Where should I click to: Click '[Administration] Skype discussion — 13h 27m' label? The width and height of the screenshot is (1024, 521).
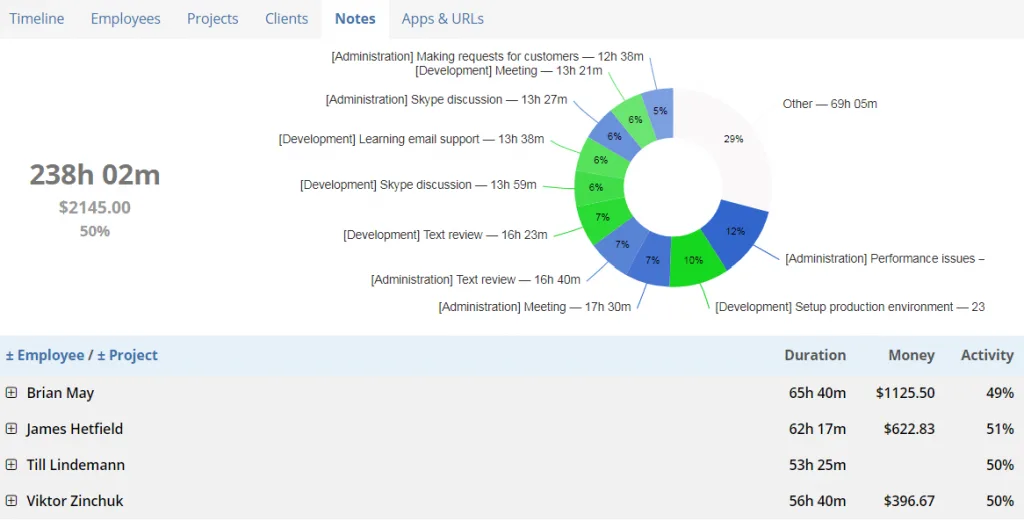[447, 100]
